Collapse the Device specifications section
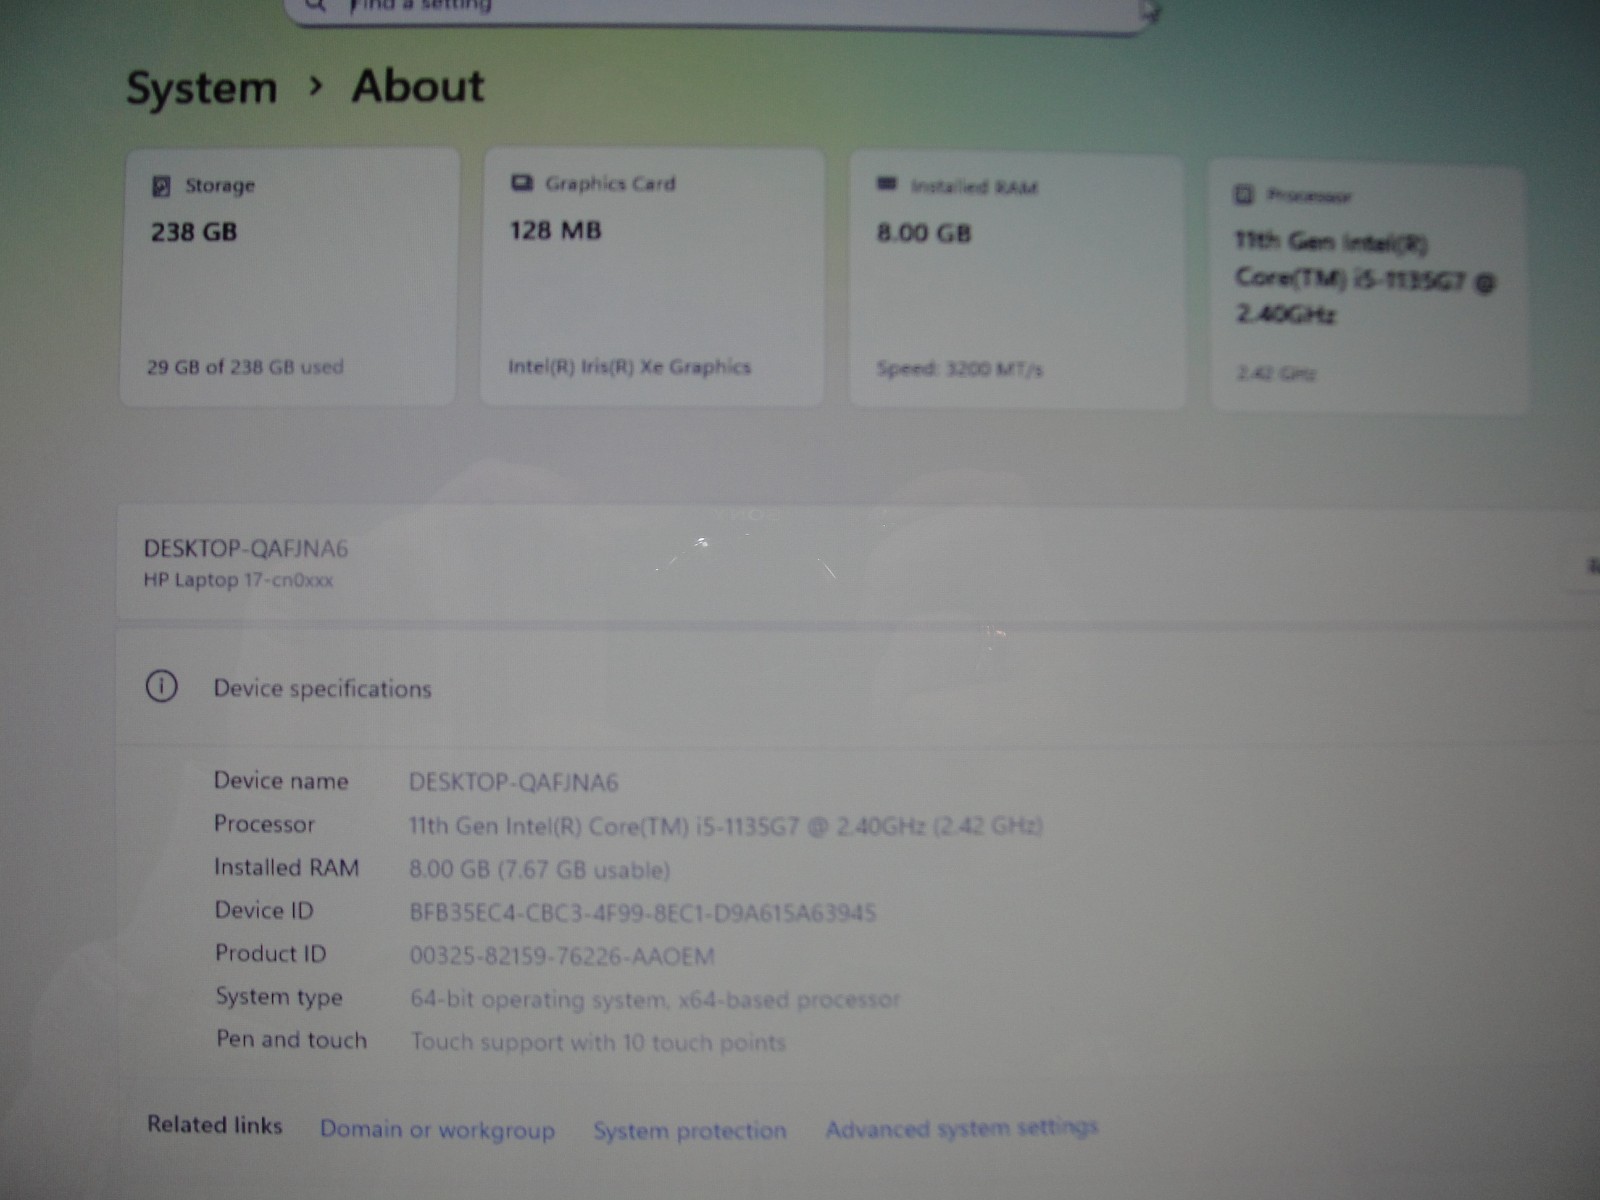Screen dimensions: 1600x1200 click(860, 688)
